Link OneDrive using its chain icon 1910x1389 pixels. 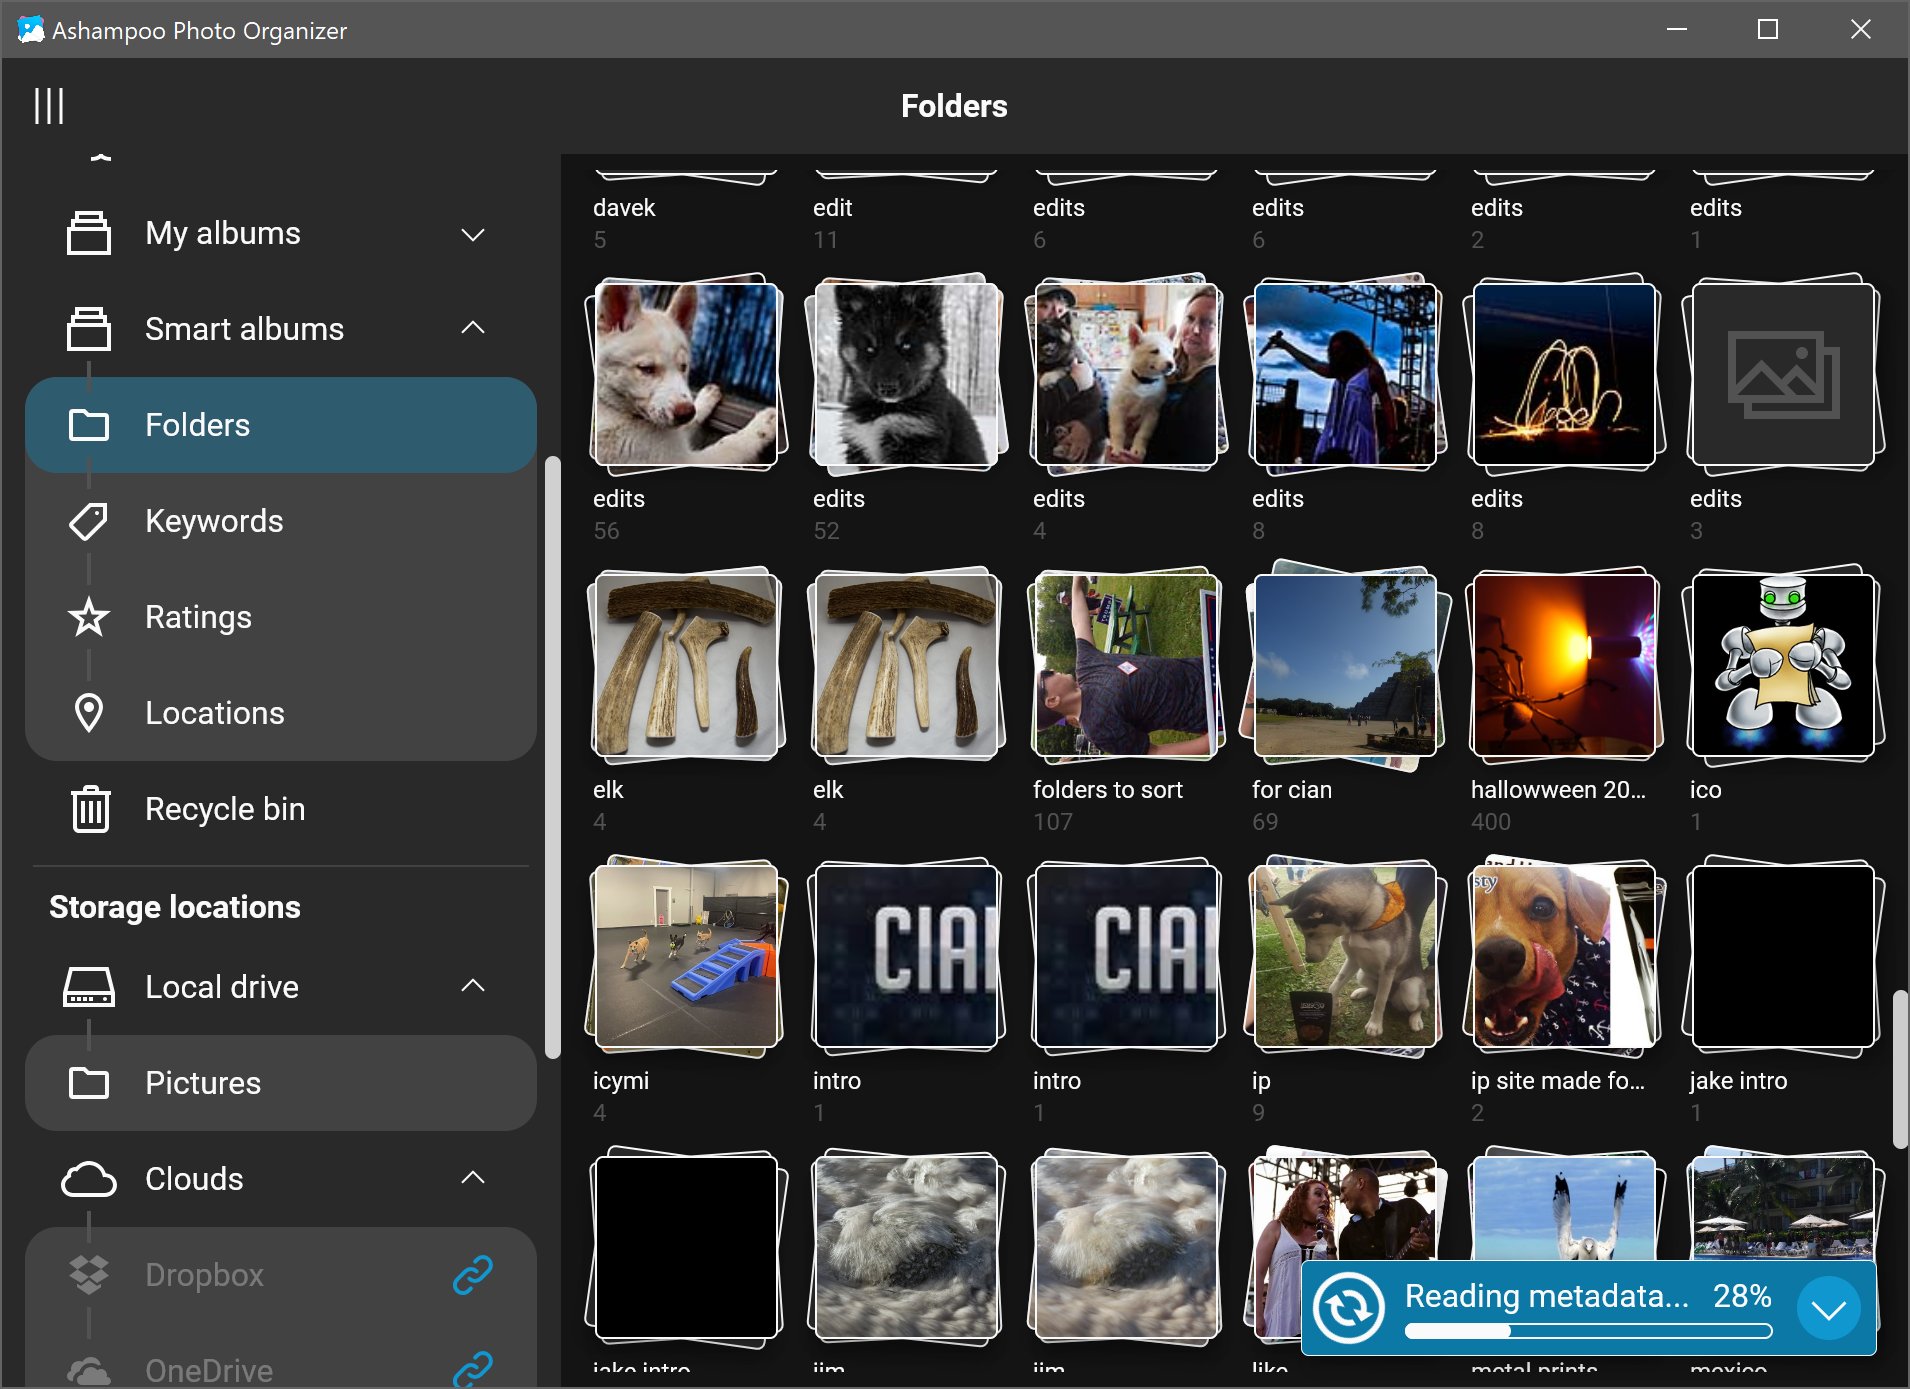(x=472, y=1369)
